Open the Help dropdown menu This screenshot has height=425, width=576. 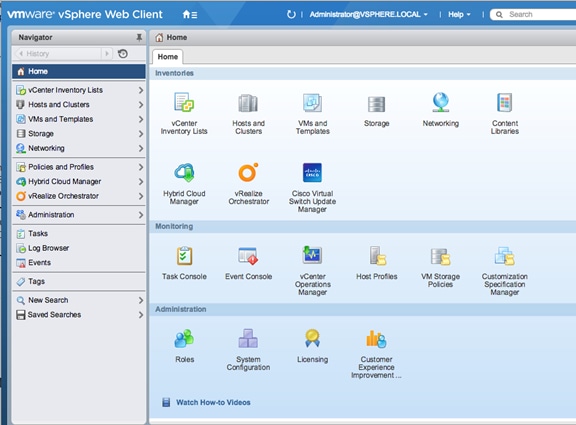click(459, 15)
